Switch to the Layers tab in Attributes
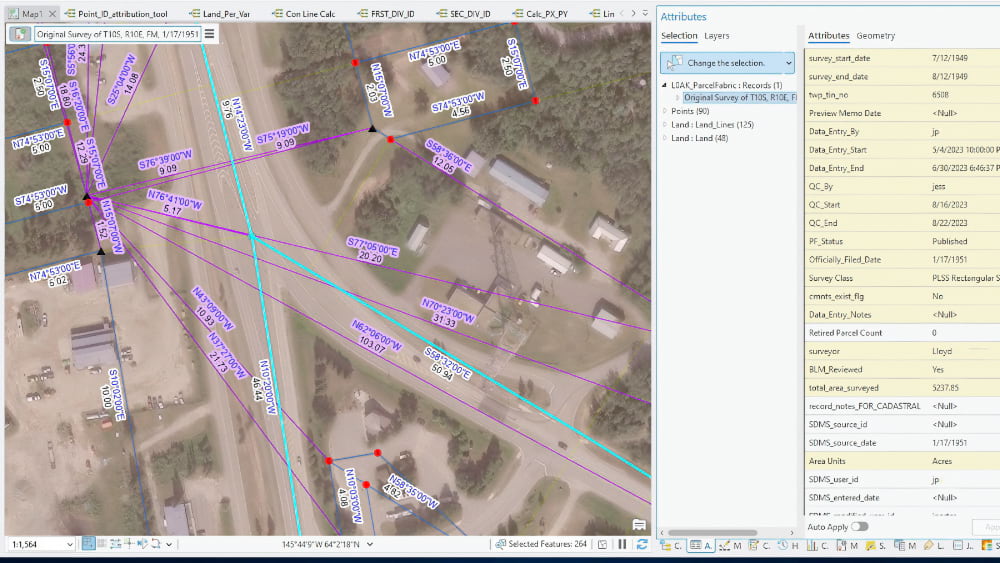The height and width of the screenshot is (563, 1000). pos(716,36)
